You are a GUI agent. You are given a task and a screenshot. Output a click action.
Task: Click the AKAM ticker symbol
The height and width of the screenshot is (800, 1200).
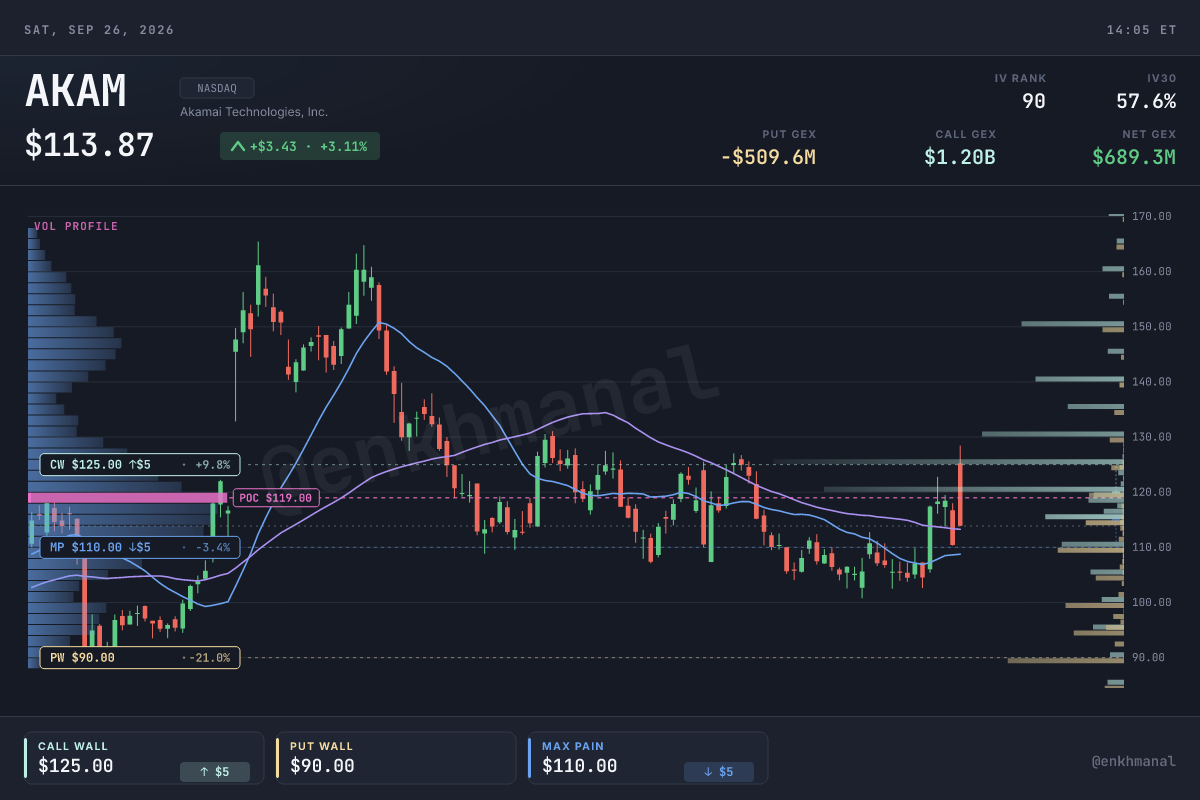click(x=76, y=92)
